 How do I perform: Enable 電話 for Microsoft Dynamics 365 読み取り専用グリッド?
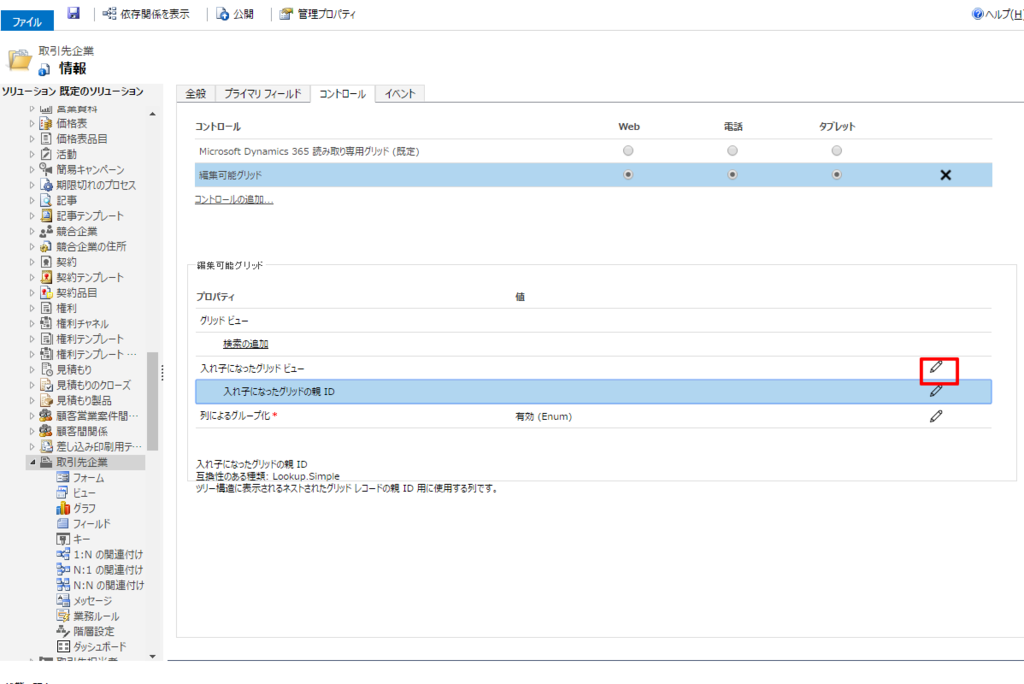coord(732,148)
